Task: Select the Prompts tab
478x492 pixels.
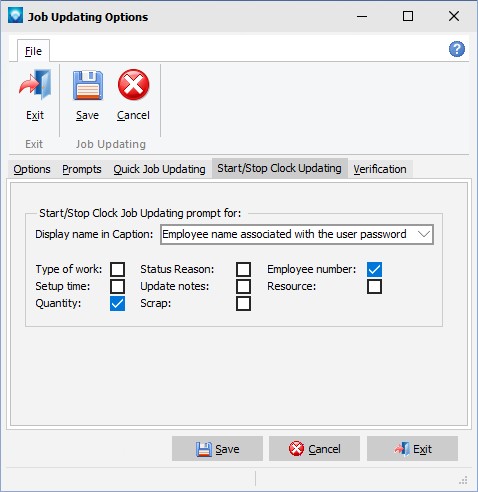Action: coord(82,169)
